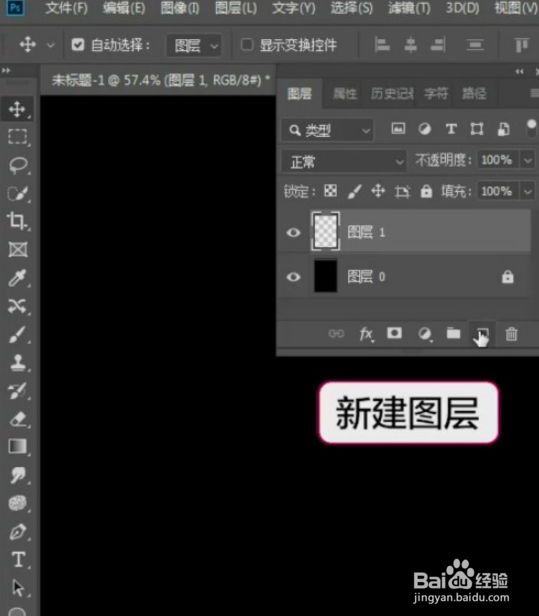
Task: Select the Rectangular Marquee tool
Action: [x=18, y=136]
